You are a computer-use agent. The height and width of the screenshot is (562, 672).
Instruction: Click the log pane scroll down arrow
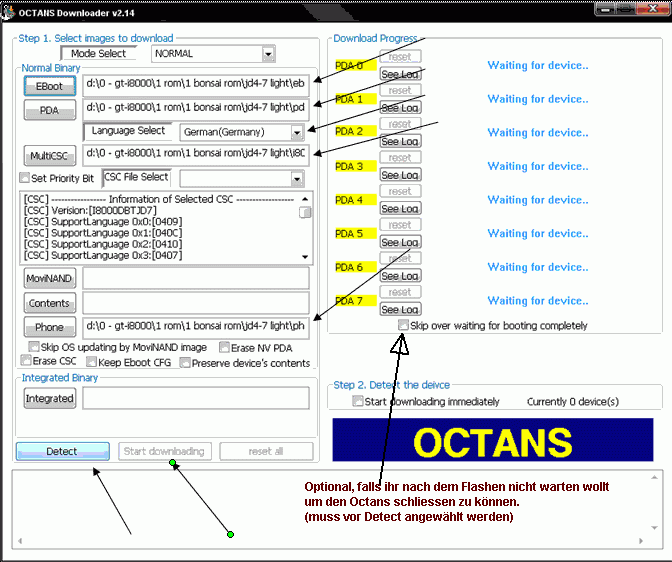[x=654, y=528]
